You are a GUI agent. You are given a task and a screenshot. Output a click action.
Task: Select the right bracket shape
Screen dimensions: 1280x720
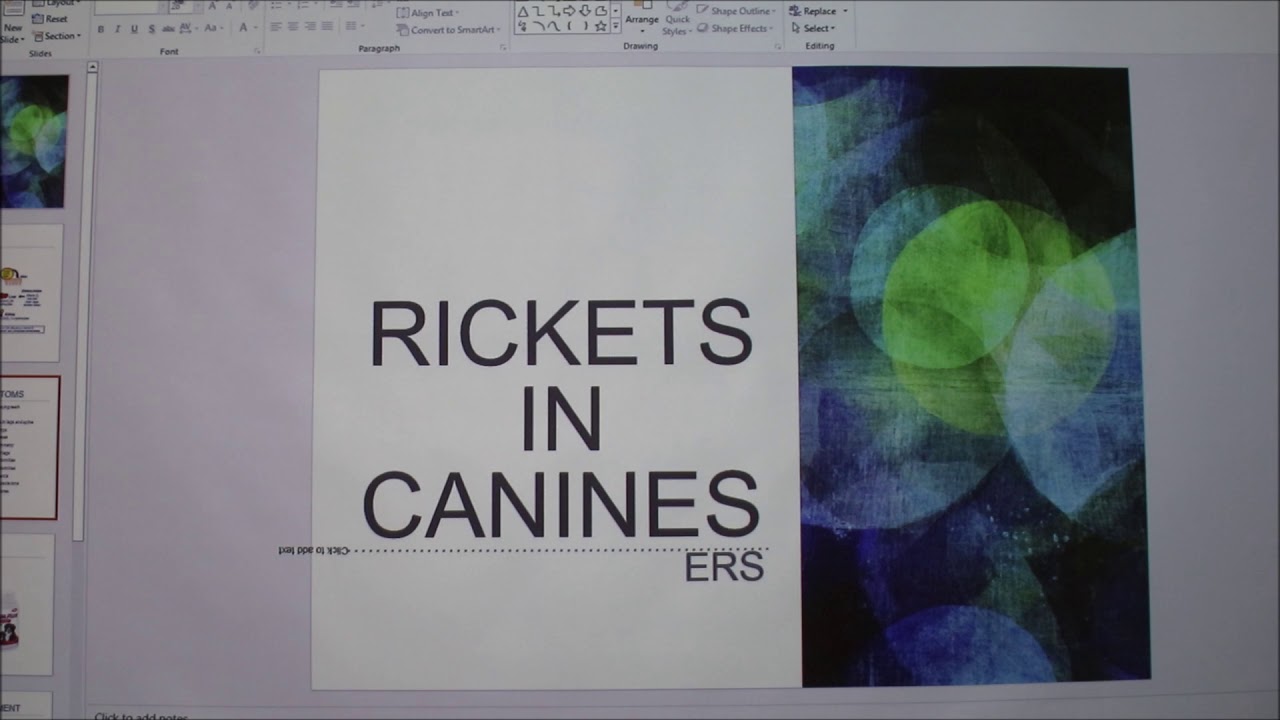pyautogui.click(x=585, y=26)
